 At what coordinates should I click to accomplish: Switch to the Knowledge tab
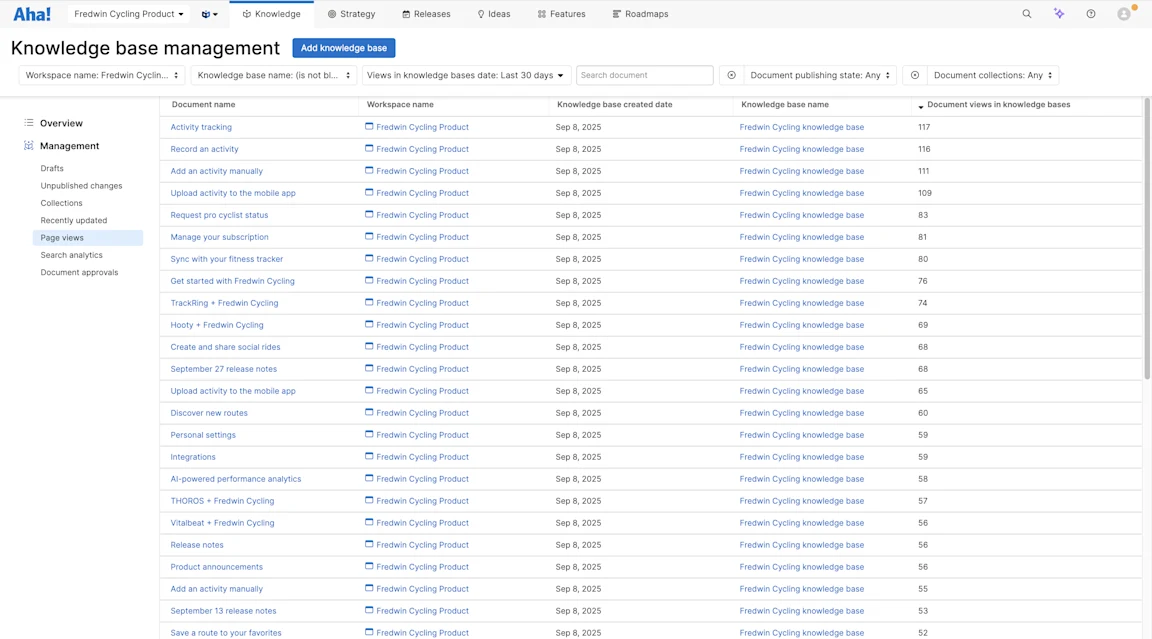pos(271,14)
